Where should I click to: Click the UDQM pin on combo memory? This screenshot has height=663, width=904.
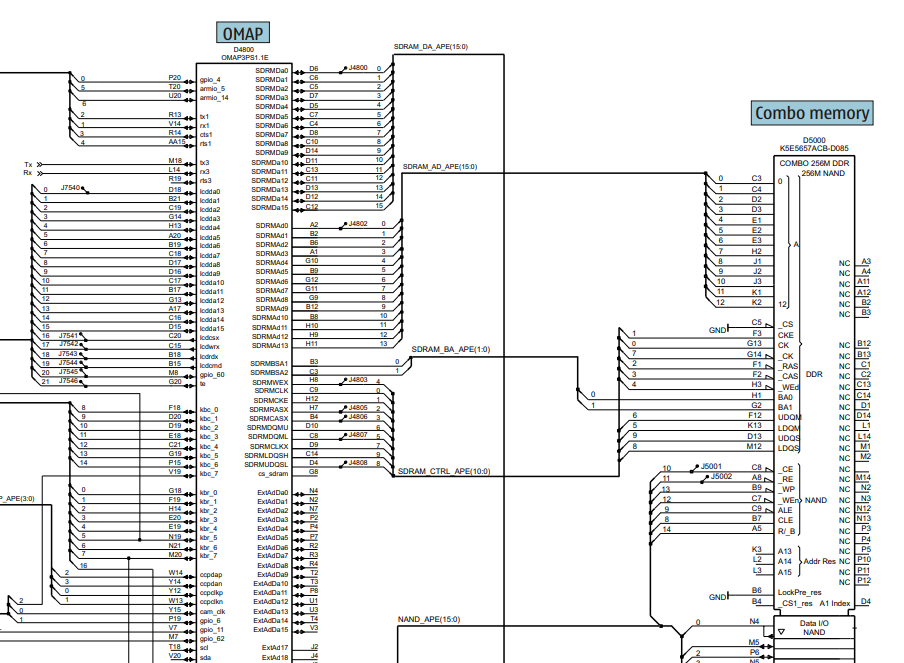tap(789, 417)
